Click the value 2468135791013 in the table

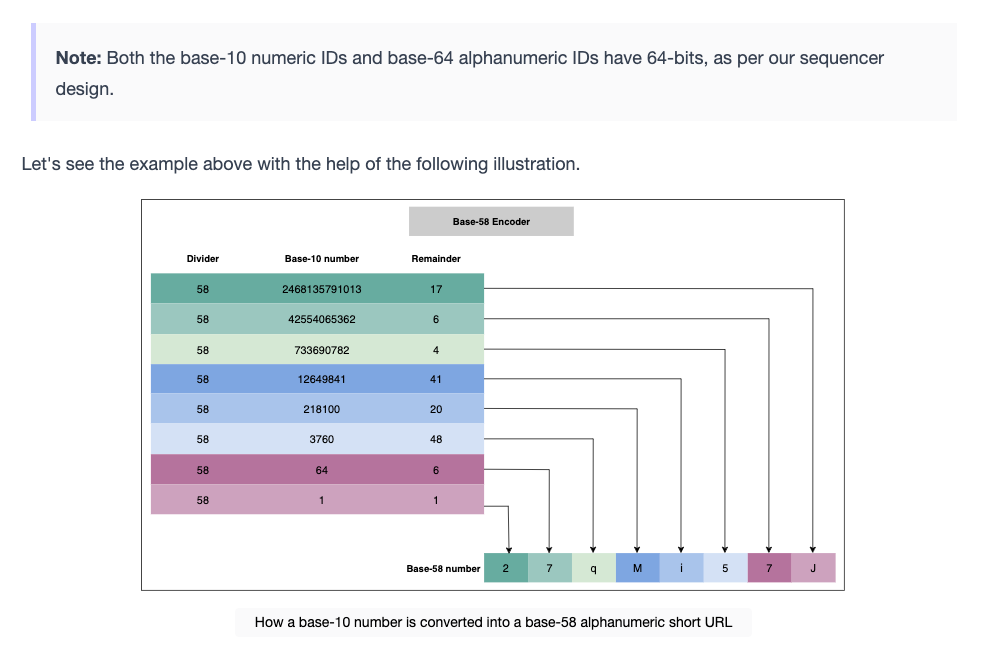[x=322, y=289]
